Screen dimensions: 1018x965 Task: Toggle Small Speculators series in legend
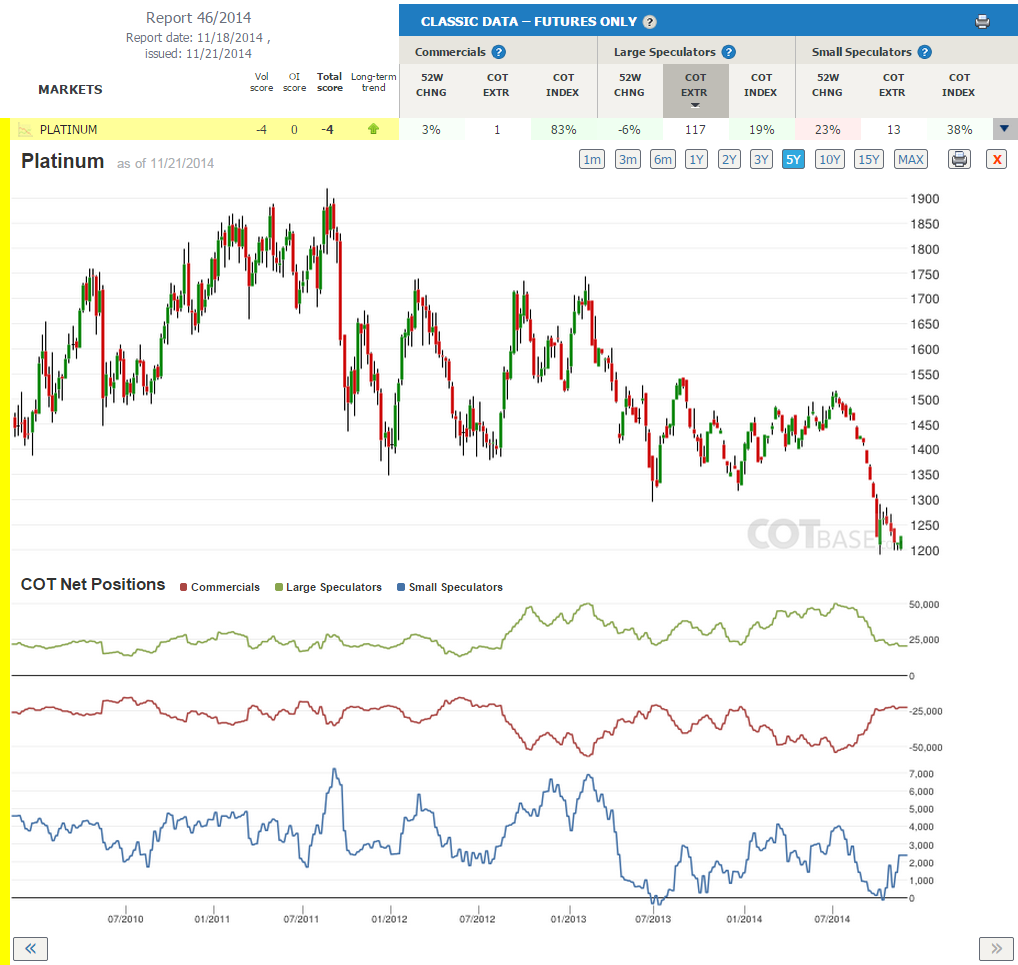pyautogui.click(x=450, y=587)
